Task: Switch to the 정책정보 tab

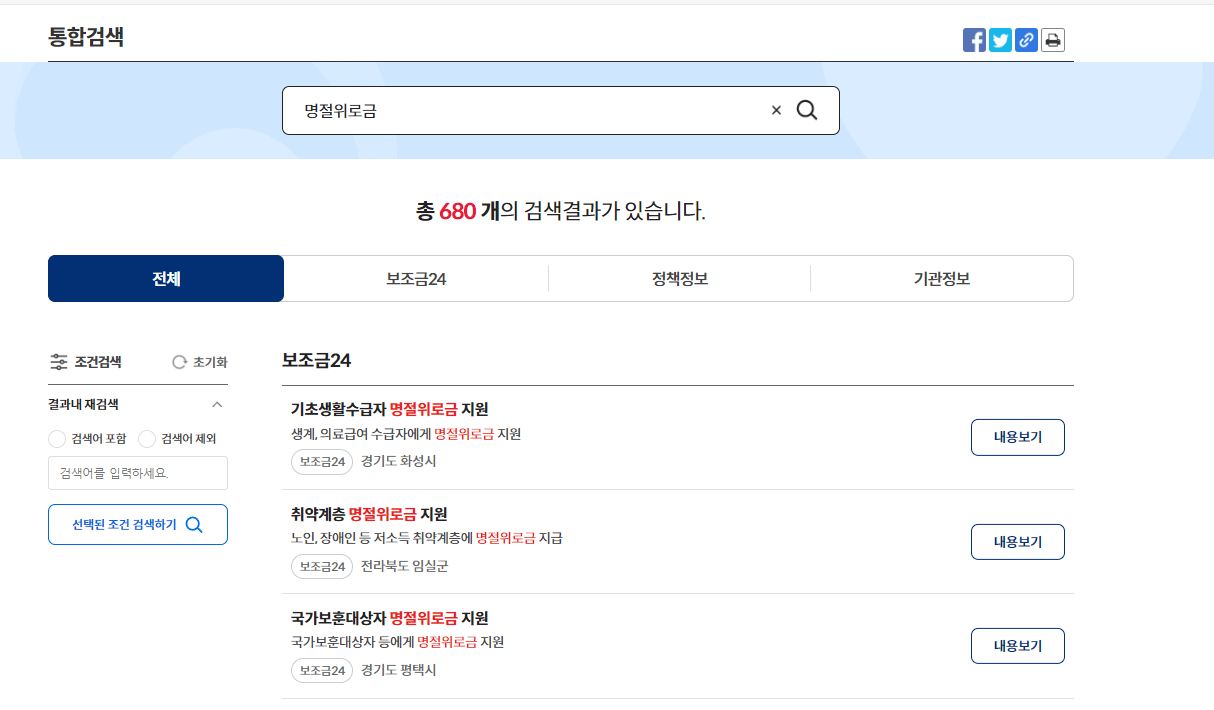Action: 679,278
